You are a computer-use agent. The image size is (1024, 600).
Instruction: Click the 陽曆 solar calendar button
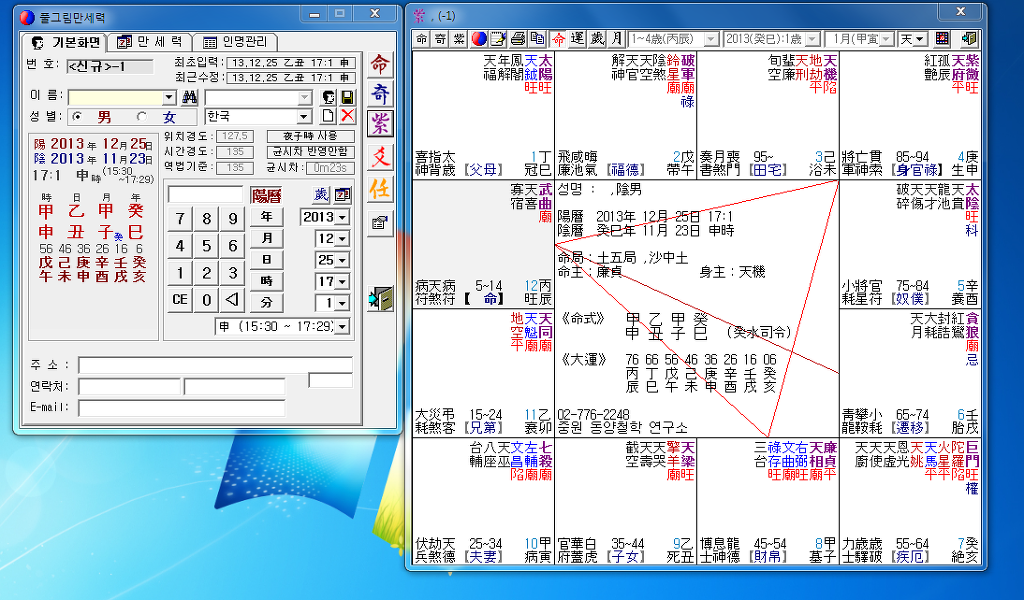267,195
